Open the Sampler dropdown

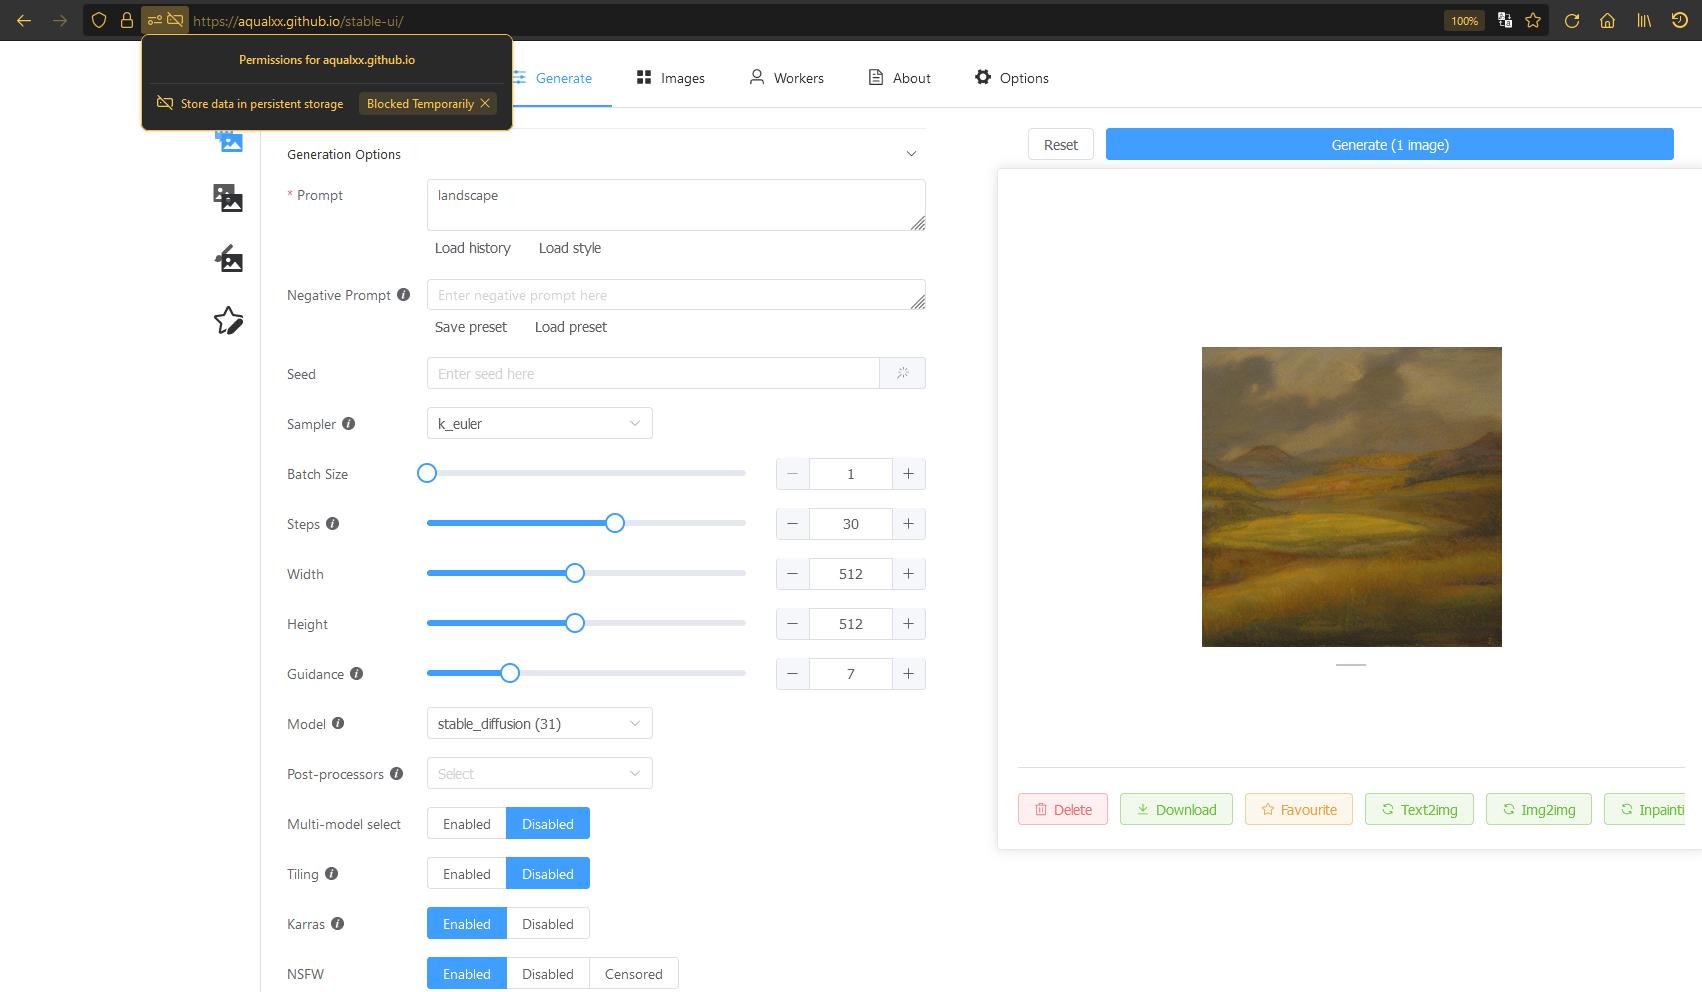tap(539, 423)
